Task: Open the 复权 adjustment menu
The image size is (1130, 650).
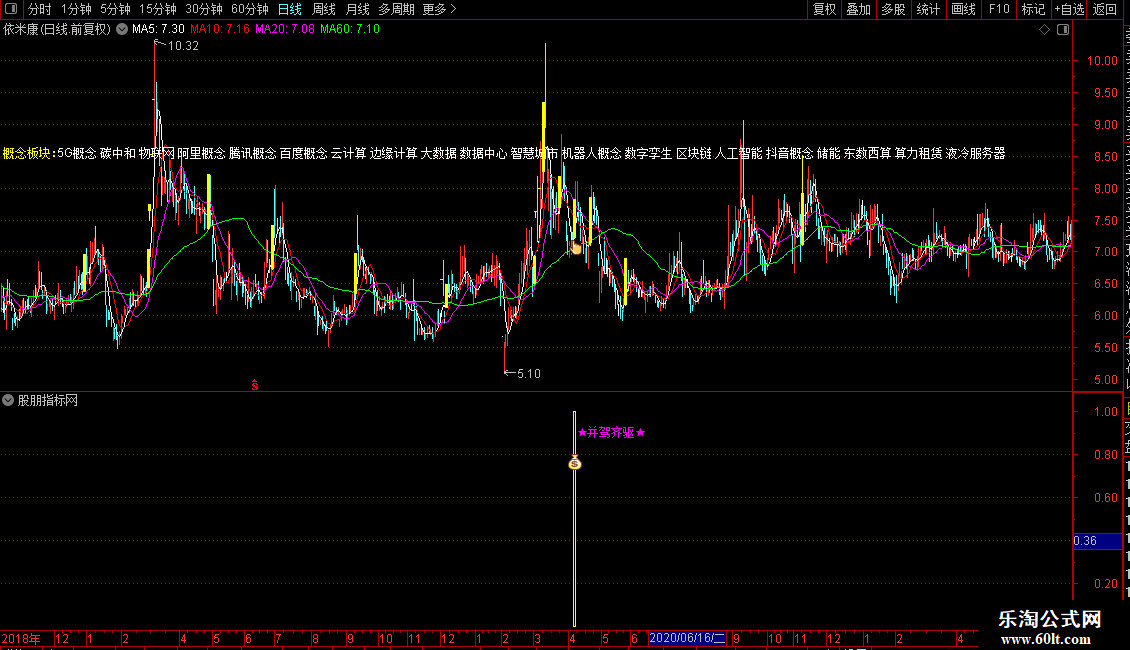Action: pyautogui.click(x=824, y=9)
